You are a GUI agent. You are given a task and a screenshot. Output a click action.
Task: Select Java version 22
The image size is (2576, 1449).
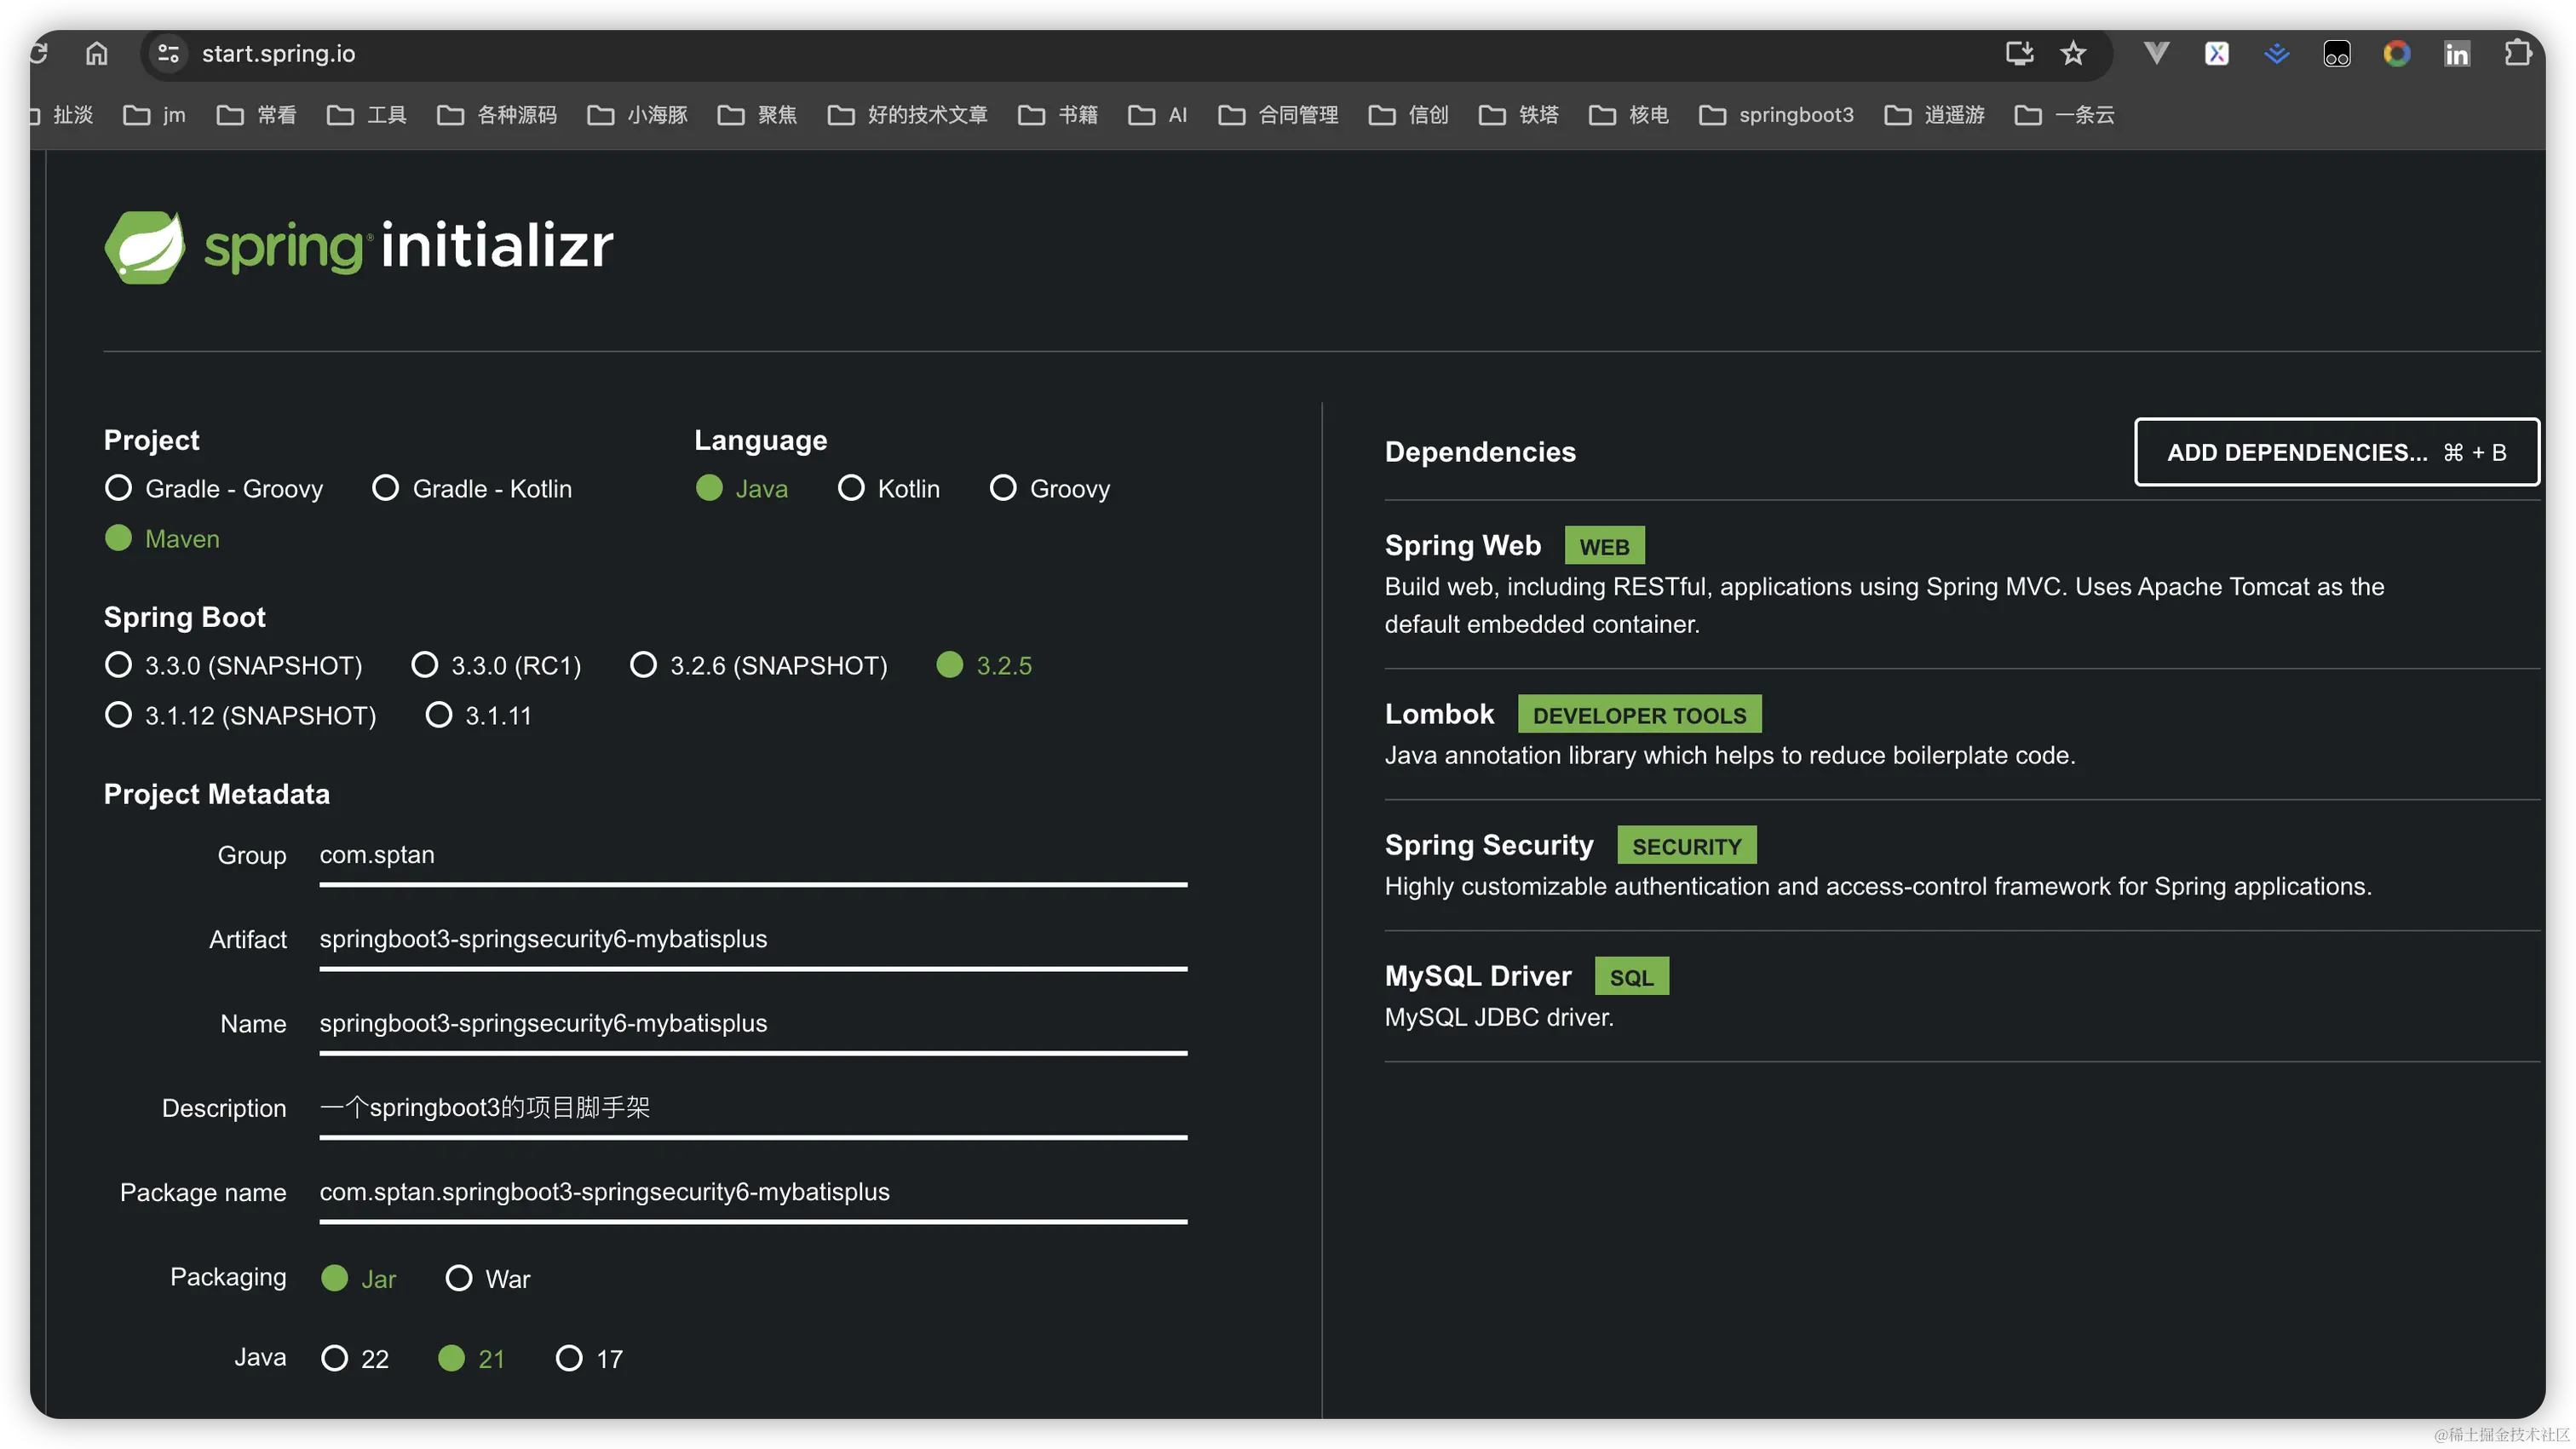pyautogui.click(x=355, y=1358)
